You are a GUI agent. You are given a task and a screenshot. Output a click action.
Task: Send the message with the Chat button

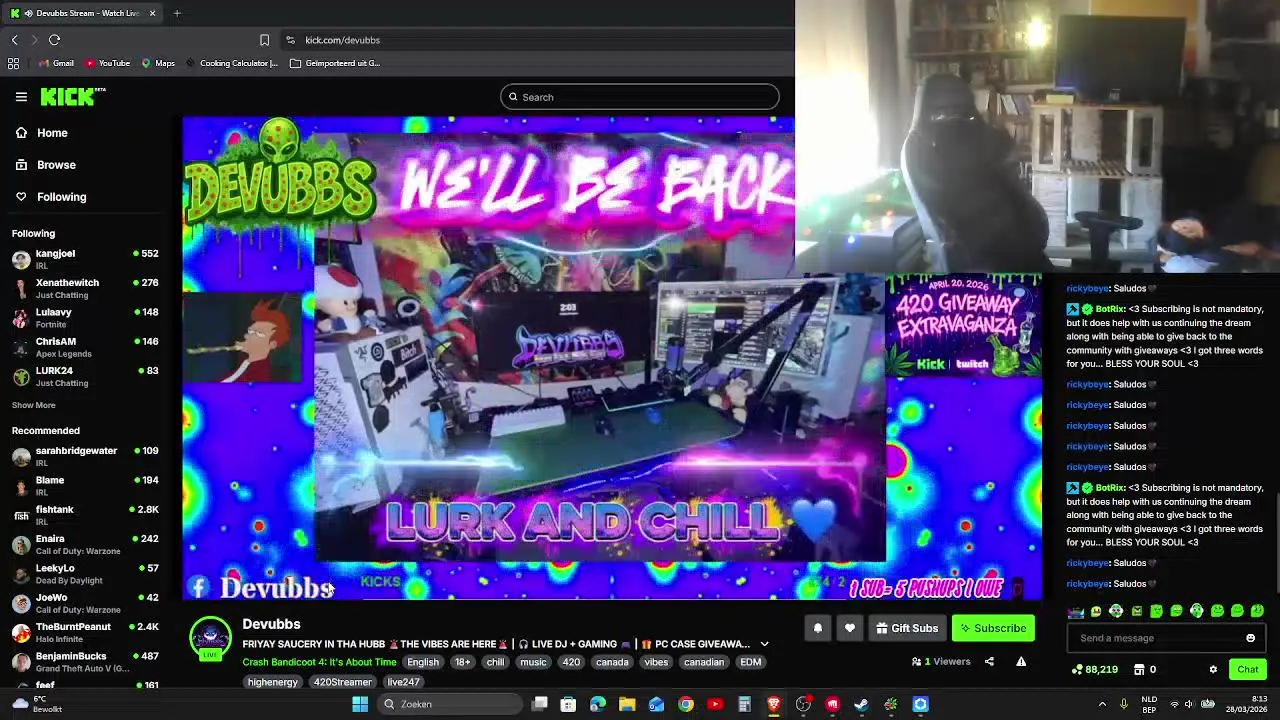[x=1247, y=669]
